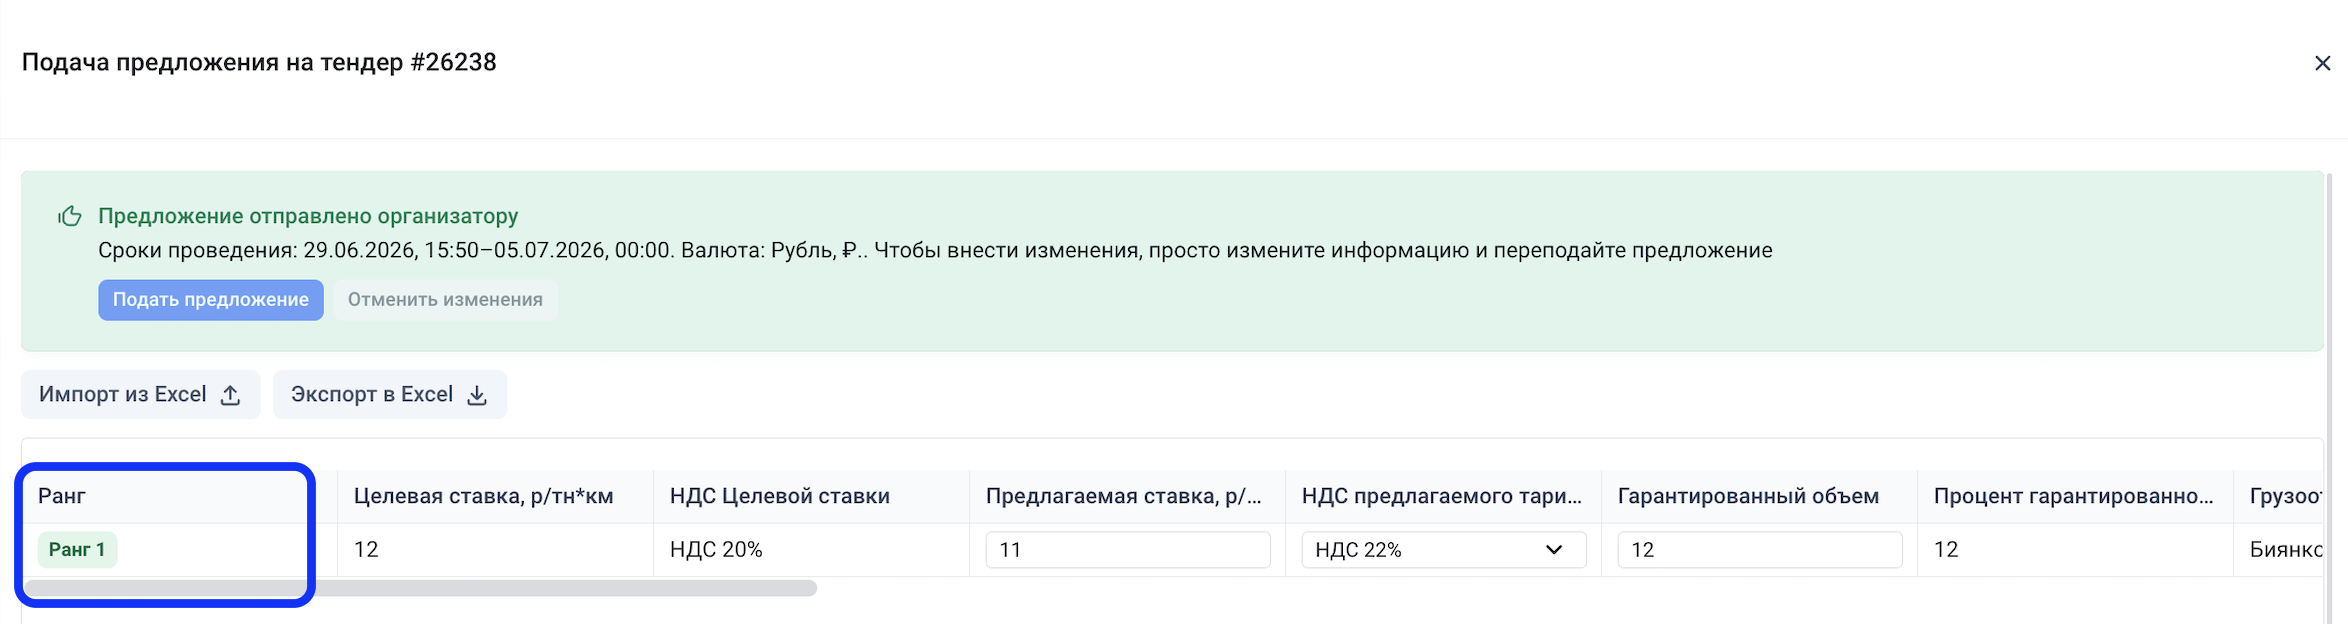2348x624 pixels.
Task: Click the Процент гарантированного column header
Action: [2075, 496]
